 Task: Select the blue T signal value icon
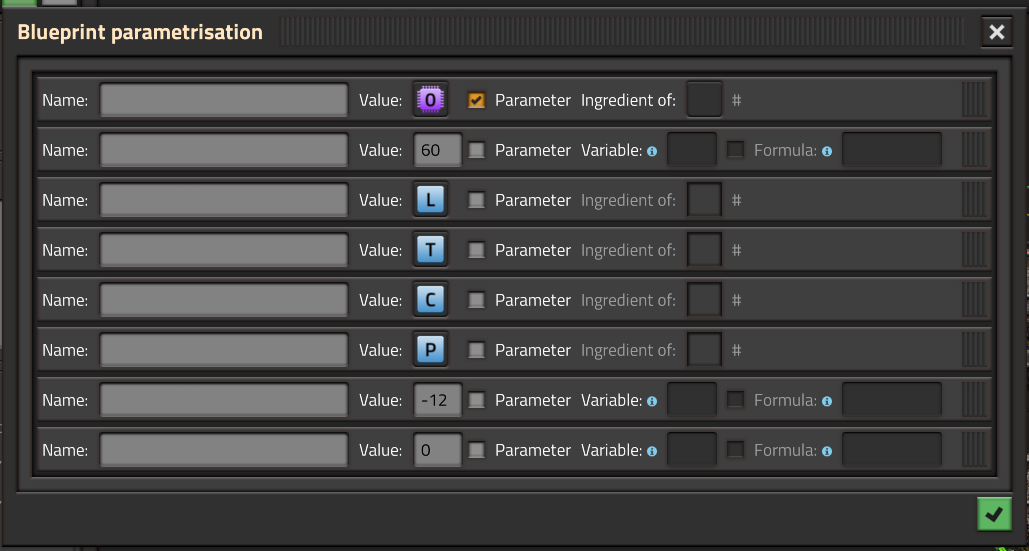pyautogui.click(x=430, y=249)
